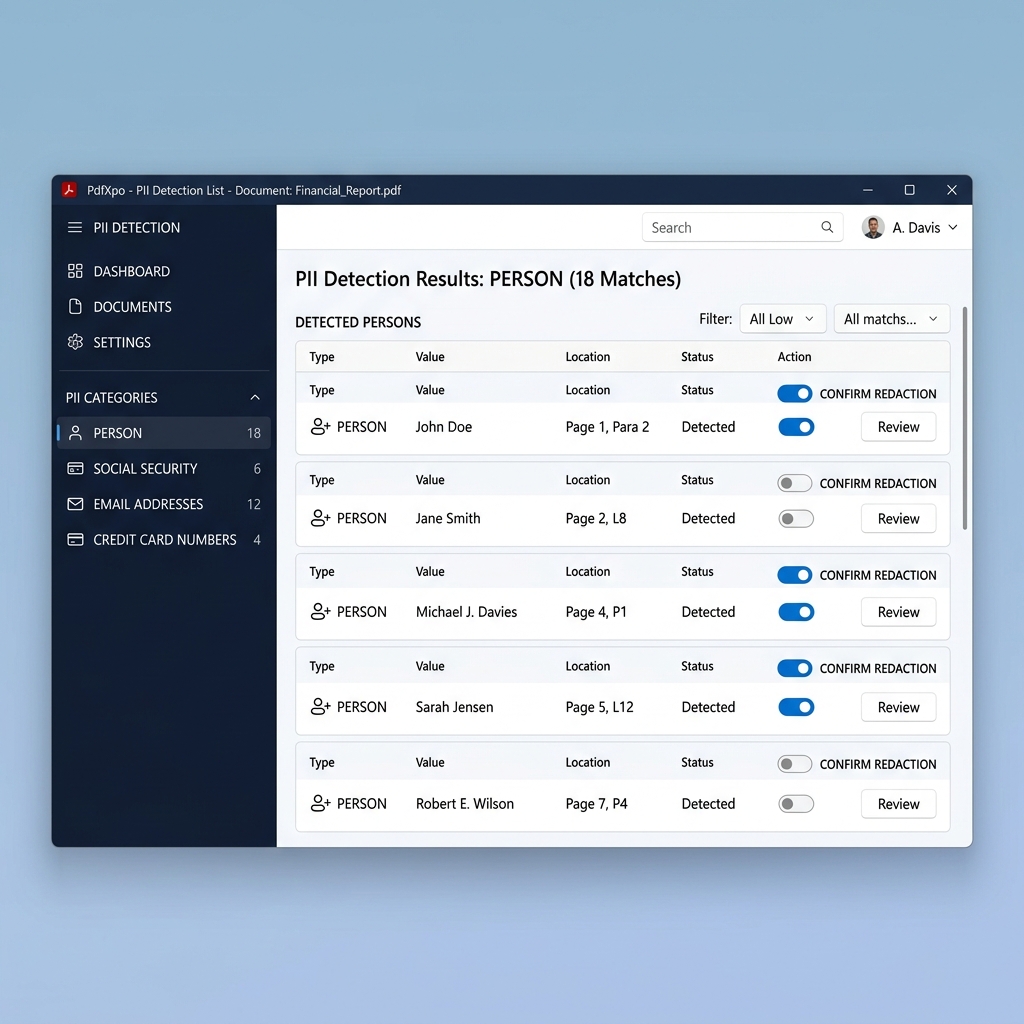Viewport: 1024px width, 1024px height.
Task: Click the Email Addresses envelope icon
Action: click(74, 504)
